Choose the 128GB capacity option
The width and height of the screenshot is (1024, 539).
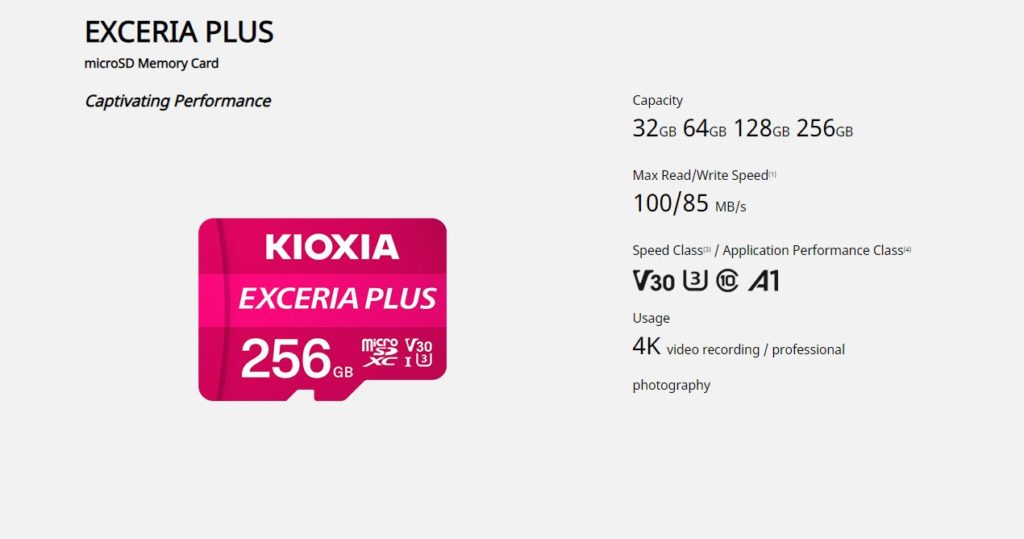click(x=761, y=129)
